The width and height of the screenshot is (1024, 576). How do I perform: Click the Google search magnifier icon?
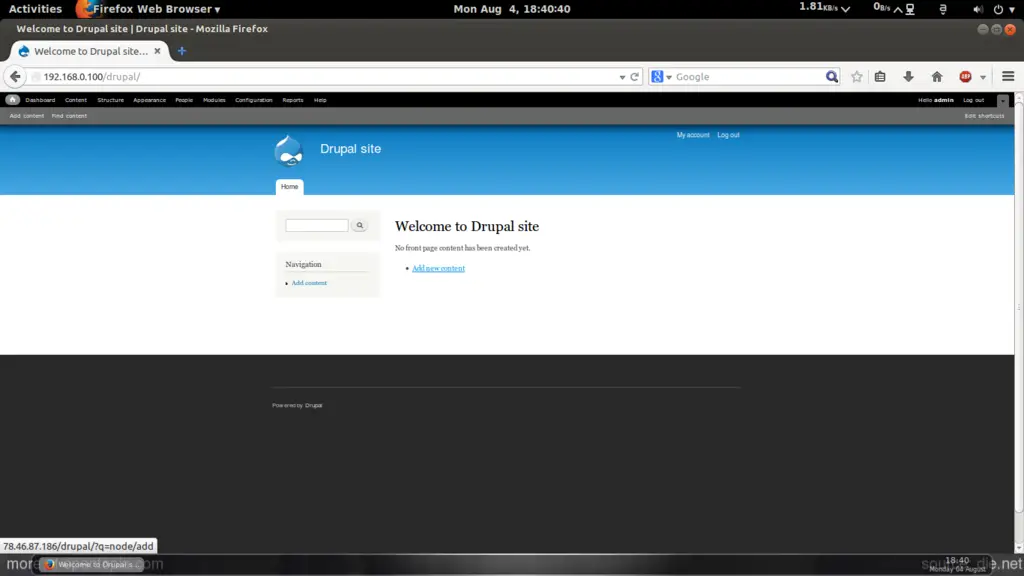tap(831, 76)
